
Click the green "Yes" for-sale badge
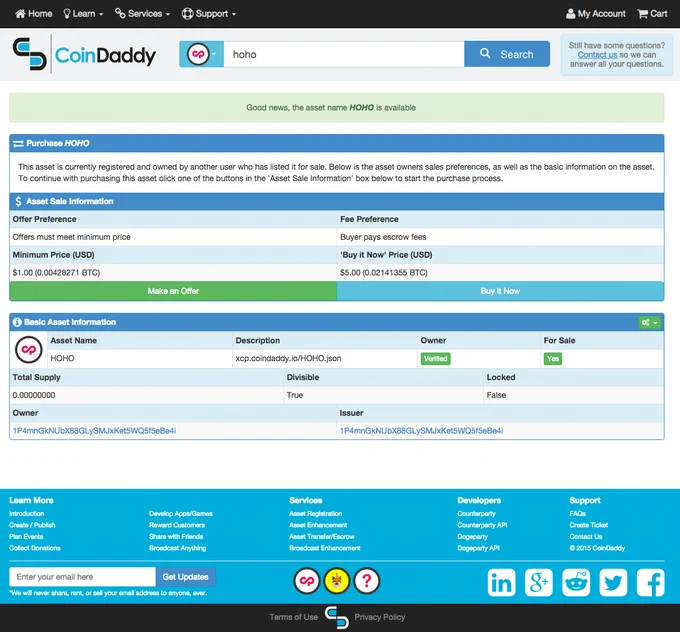(x=553, y=359)
